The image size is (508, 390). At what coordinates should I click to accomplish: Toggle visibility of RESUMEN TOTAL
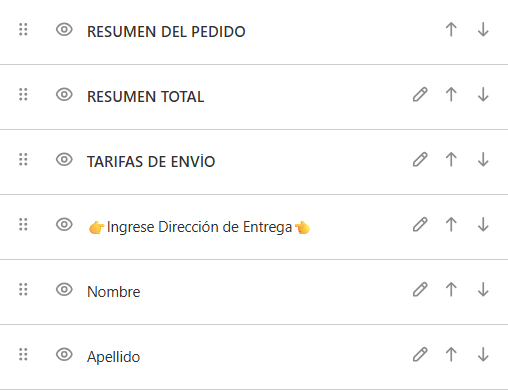point(64,95)
